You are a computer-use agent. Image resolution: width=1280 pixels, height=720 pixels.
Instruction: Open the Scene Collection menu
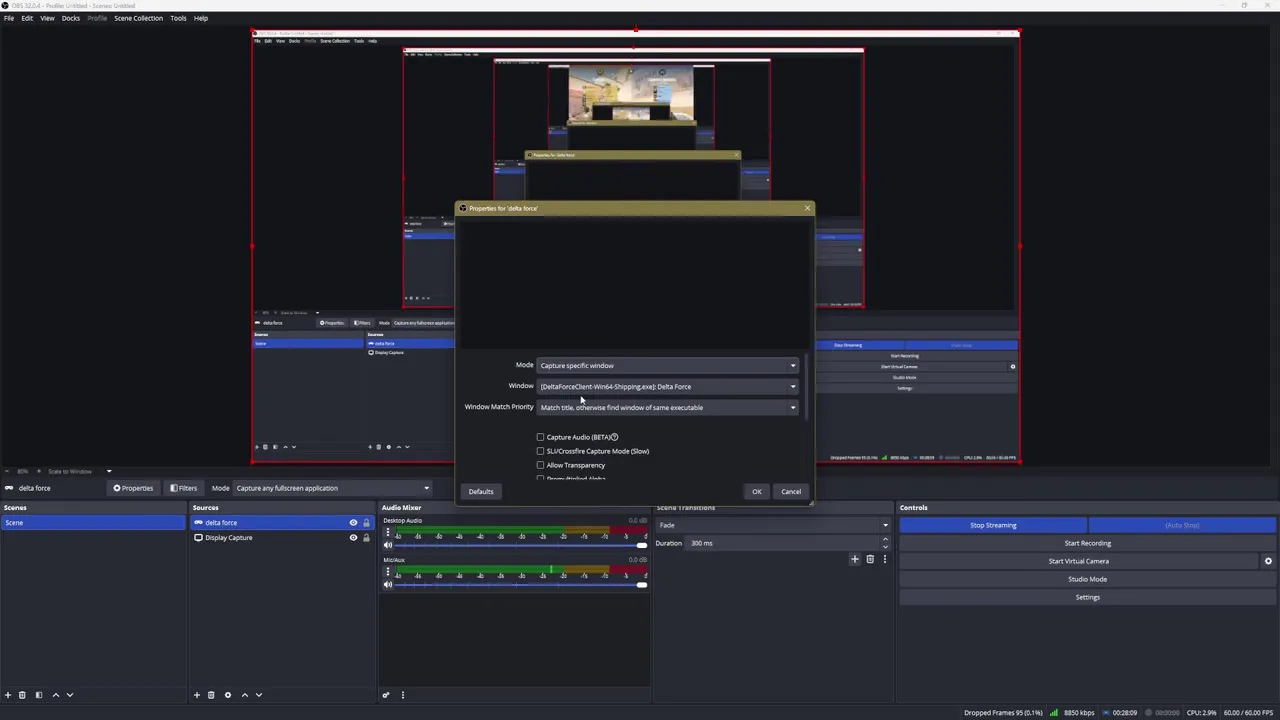pyautogui.click(x=138, y=18)
